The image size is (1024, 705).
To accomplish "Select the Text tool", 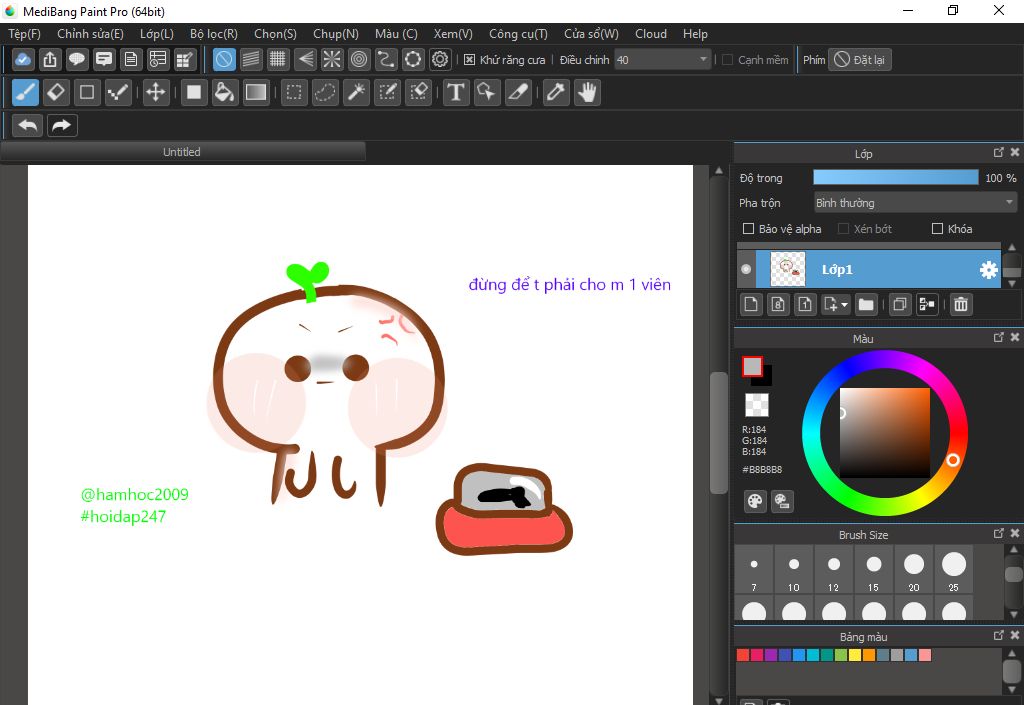I will click(456, 92).
